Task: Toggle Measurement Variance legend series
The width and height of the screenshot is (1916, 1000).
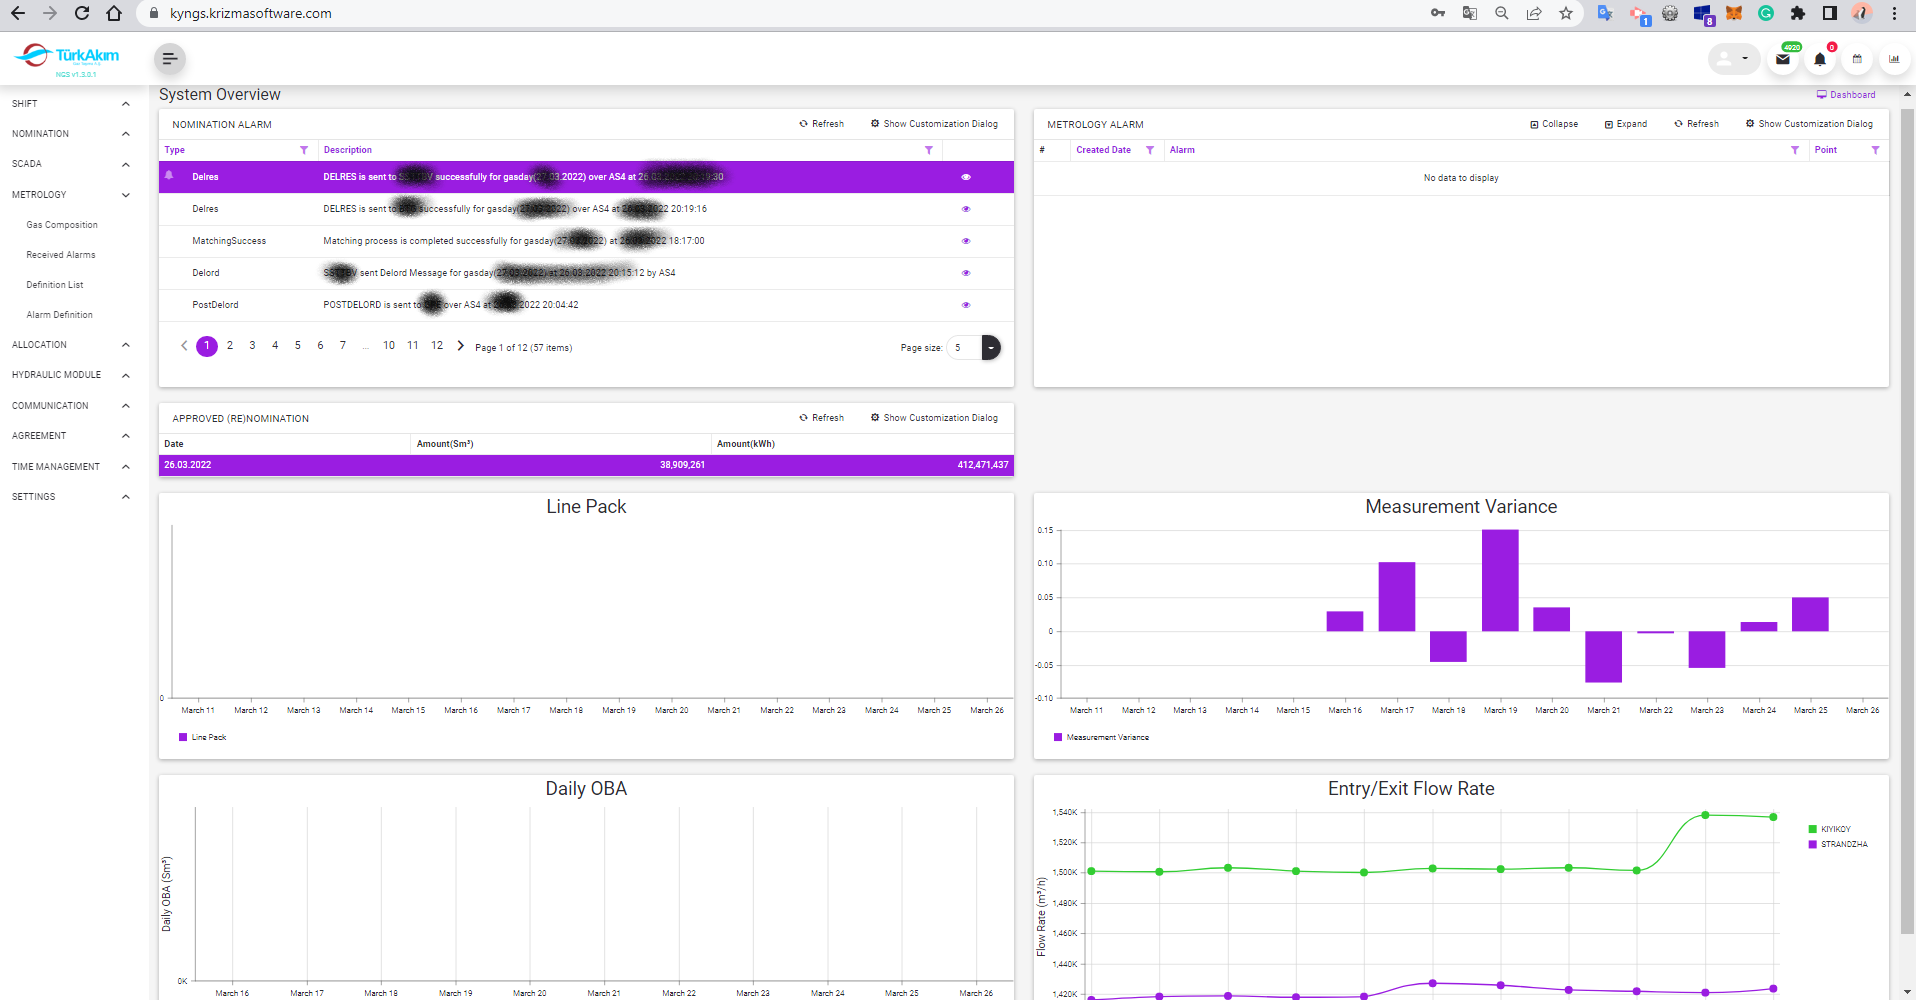Action: tap(1101, 737)
